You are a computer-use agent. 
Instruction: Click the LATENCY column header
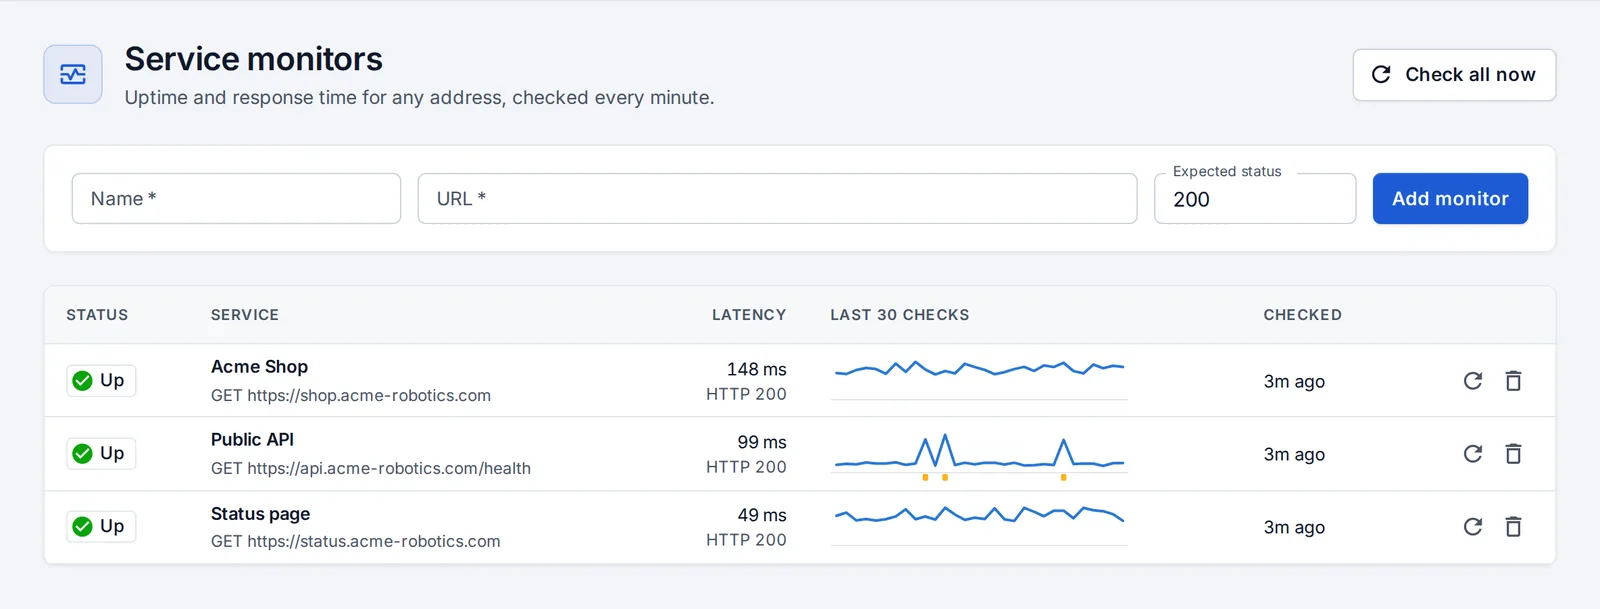point(749,315)
